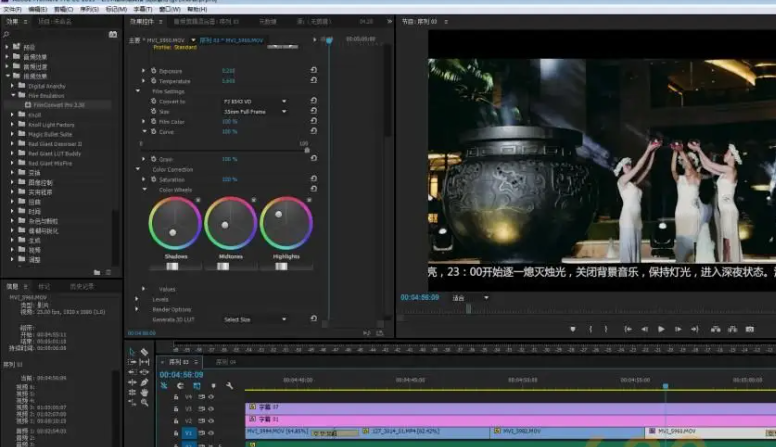
Task: Expand the Magic Bullet Suite folder
Action: pos(12,133)
